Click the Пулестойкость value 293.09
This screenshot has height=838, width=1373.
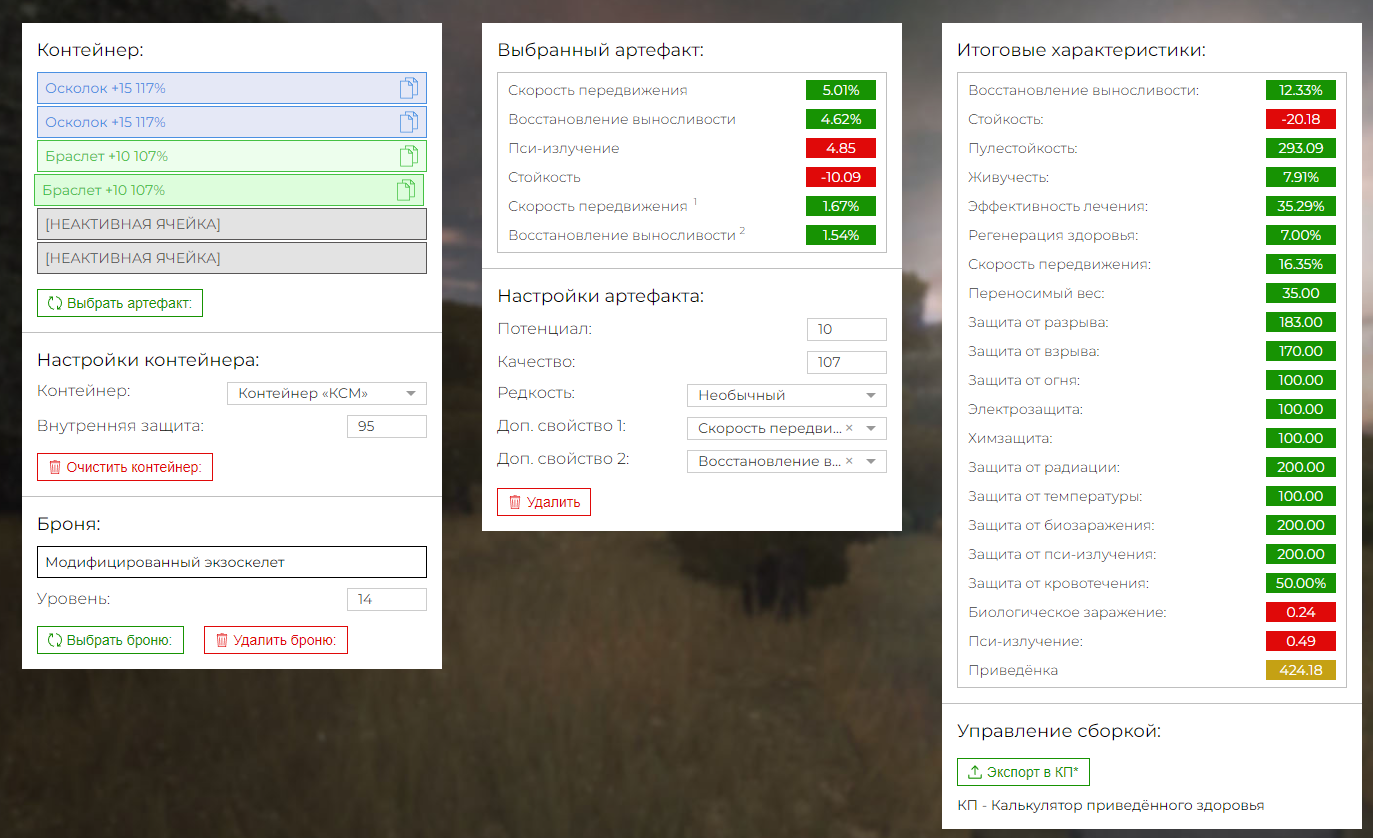click(1301, 148)
